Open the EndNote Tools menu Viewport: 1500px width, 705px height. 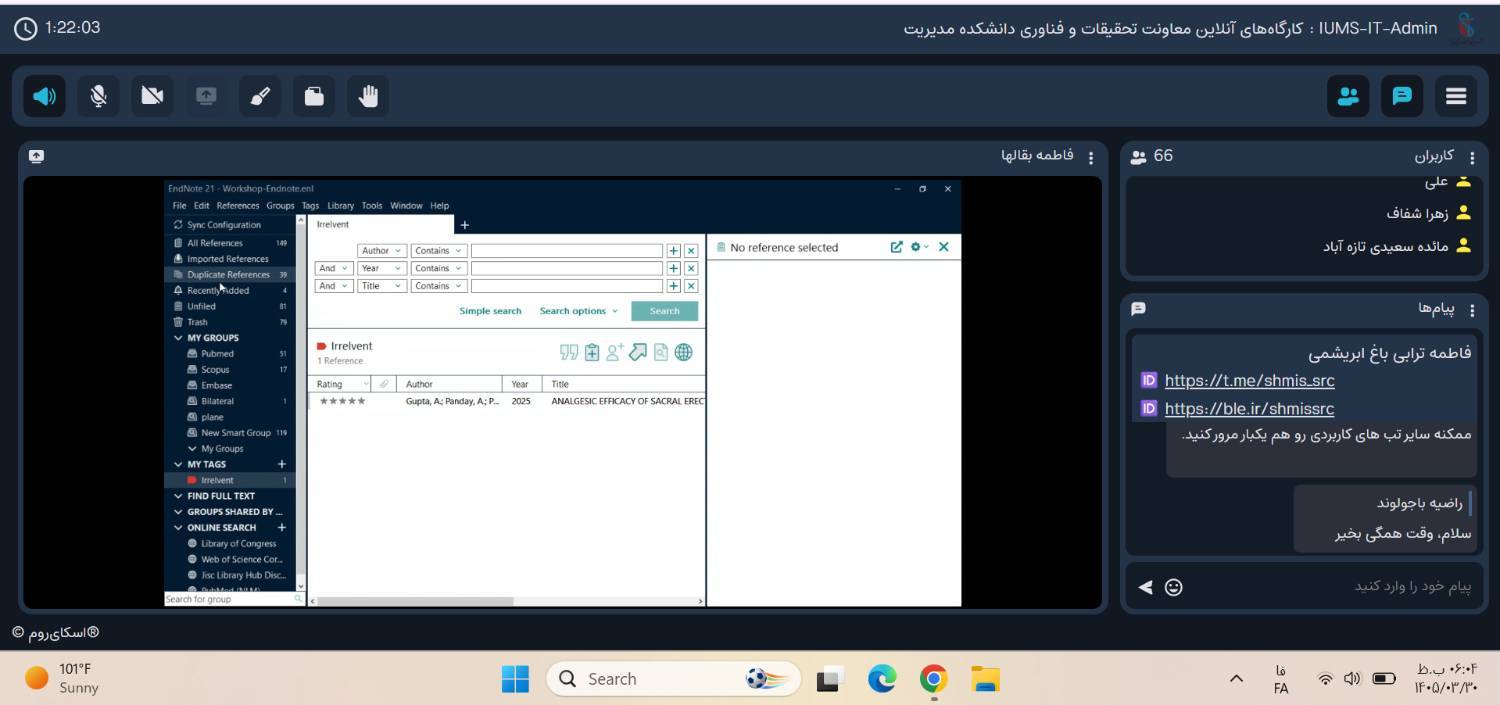tap(372, 206)
